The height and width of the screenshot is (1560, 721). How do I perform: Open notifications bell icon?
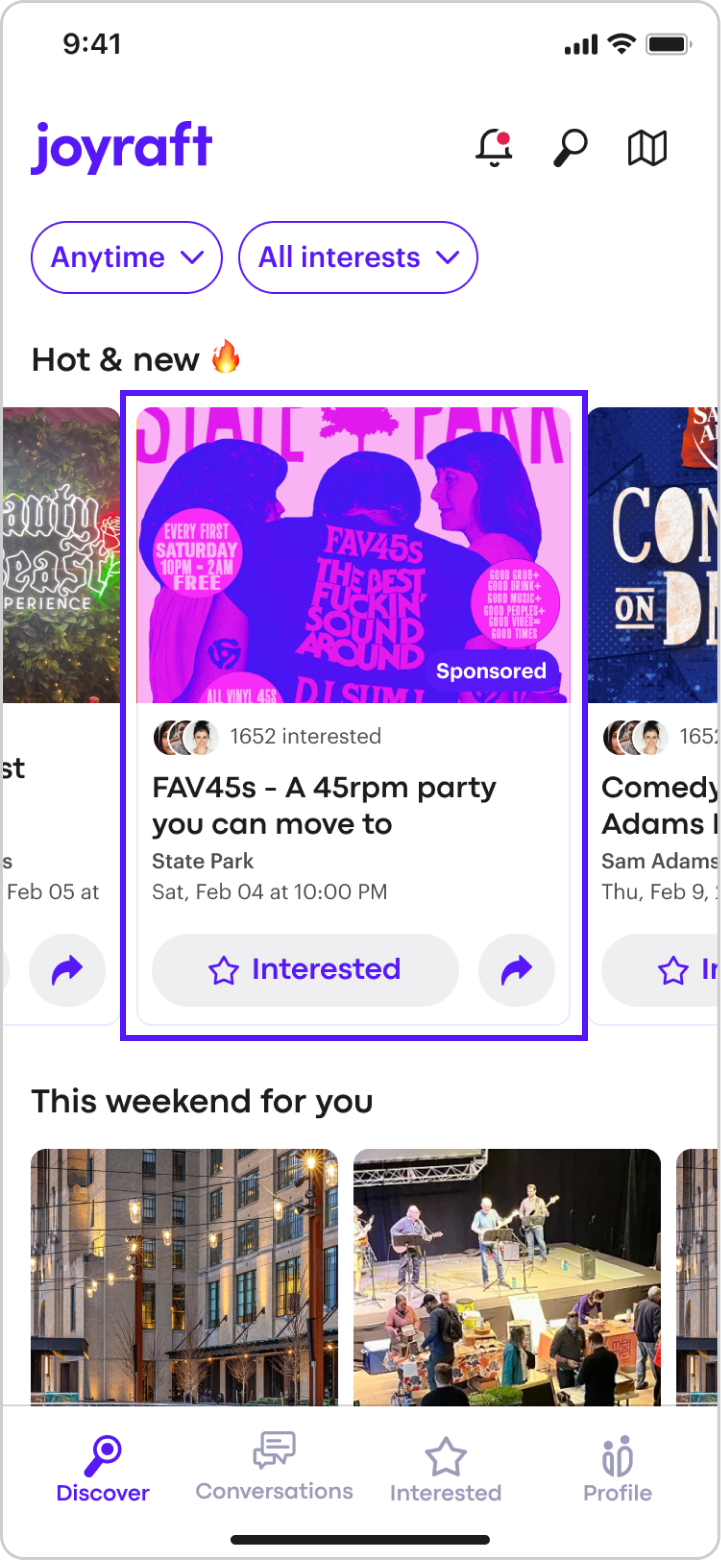[x=493, y=148]
